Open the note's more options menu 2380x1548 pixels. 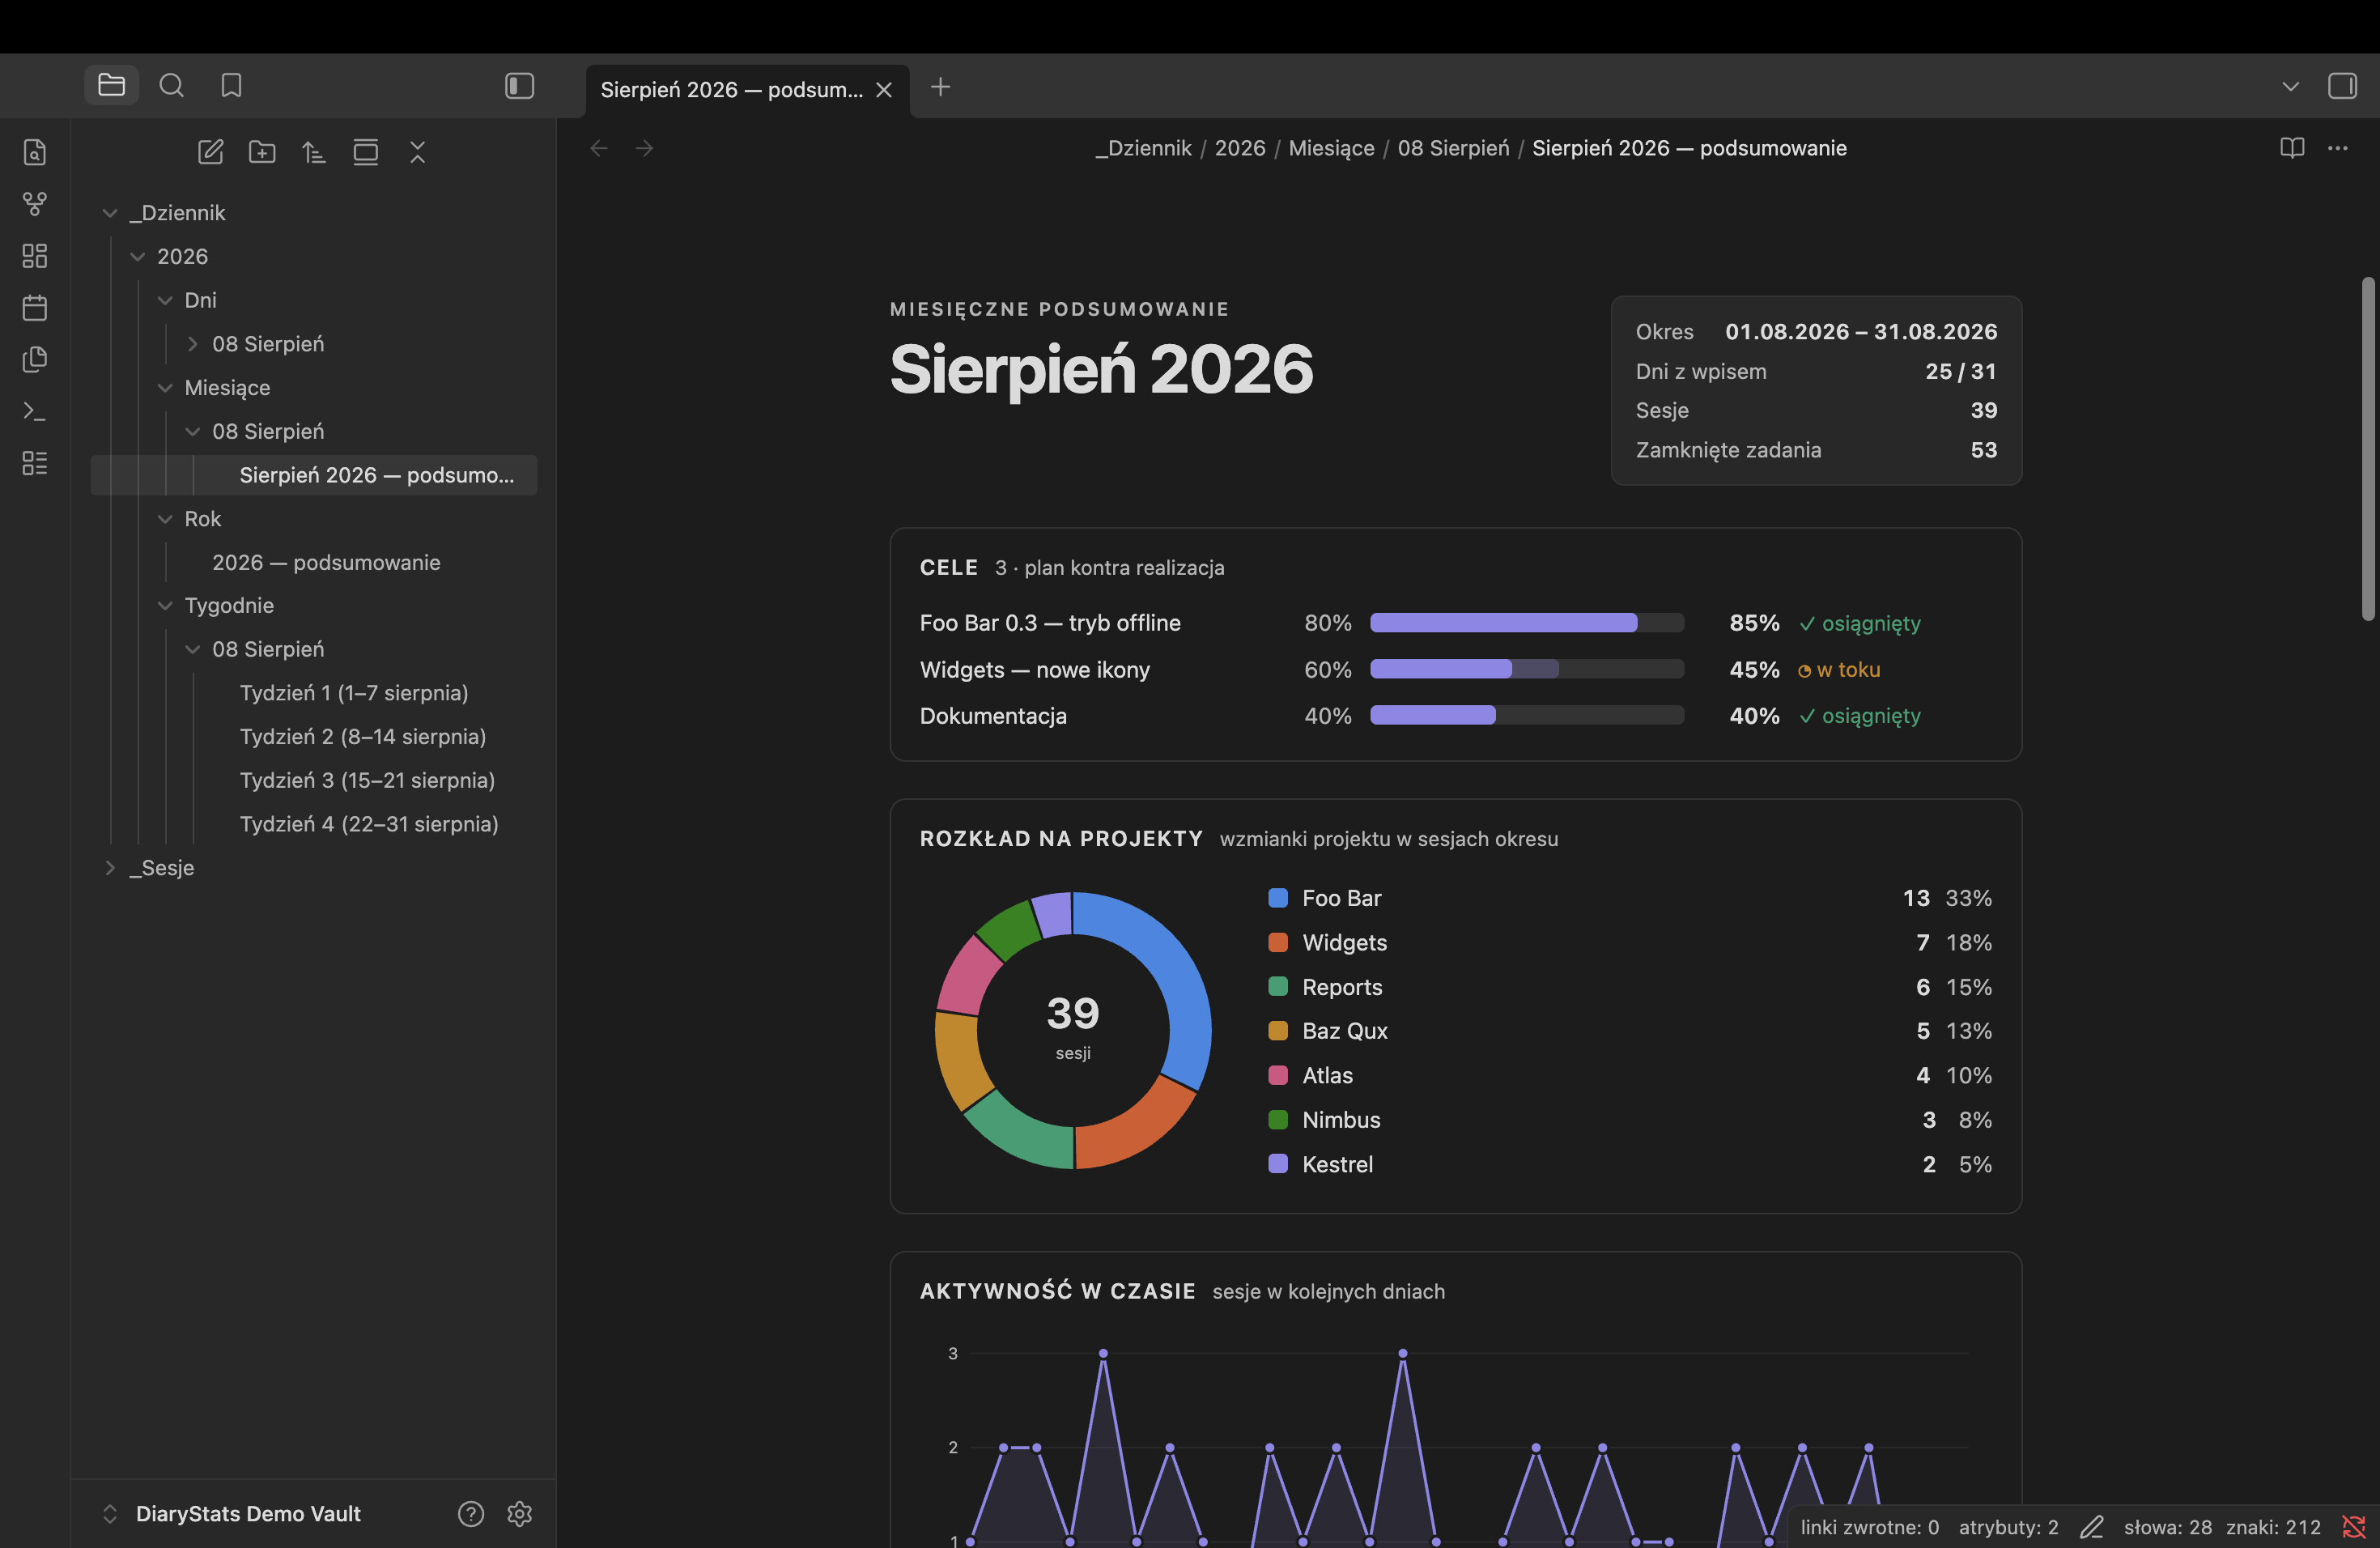2337,148
